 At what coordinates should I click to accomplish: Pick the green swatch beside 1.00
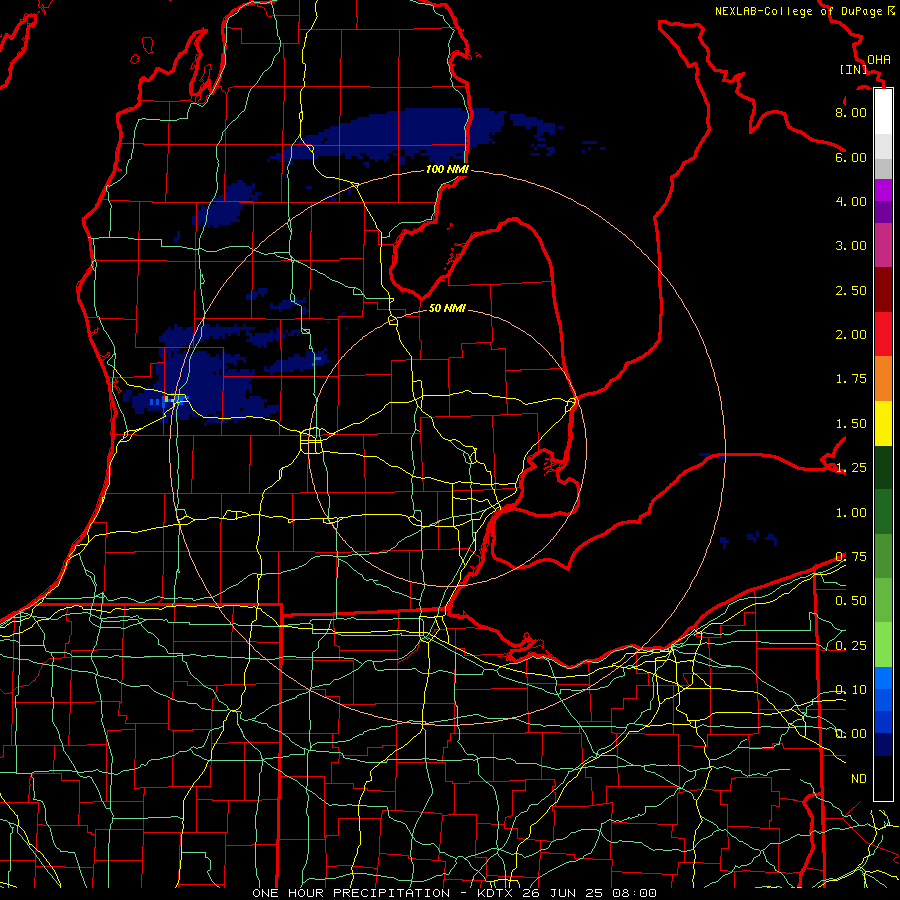coord(883,512)
